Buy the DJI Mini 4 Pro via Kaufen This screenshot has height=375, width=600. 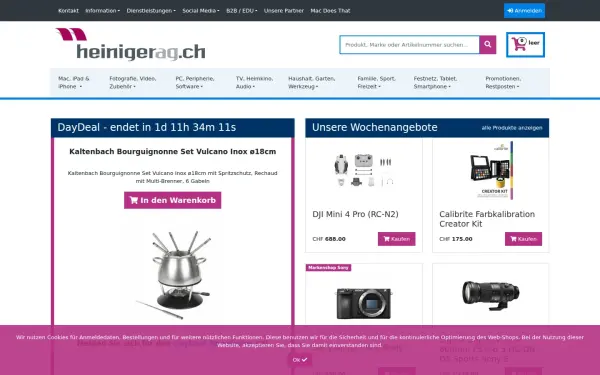pyautogui.click(x=396, y=239)
